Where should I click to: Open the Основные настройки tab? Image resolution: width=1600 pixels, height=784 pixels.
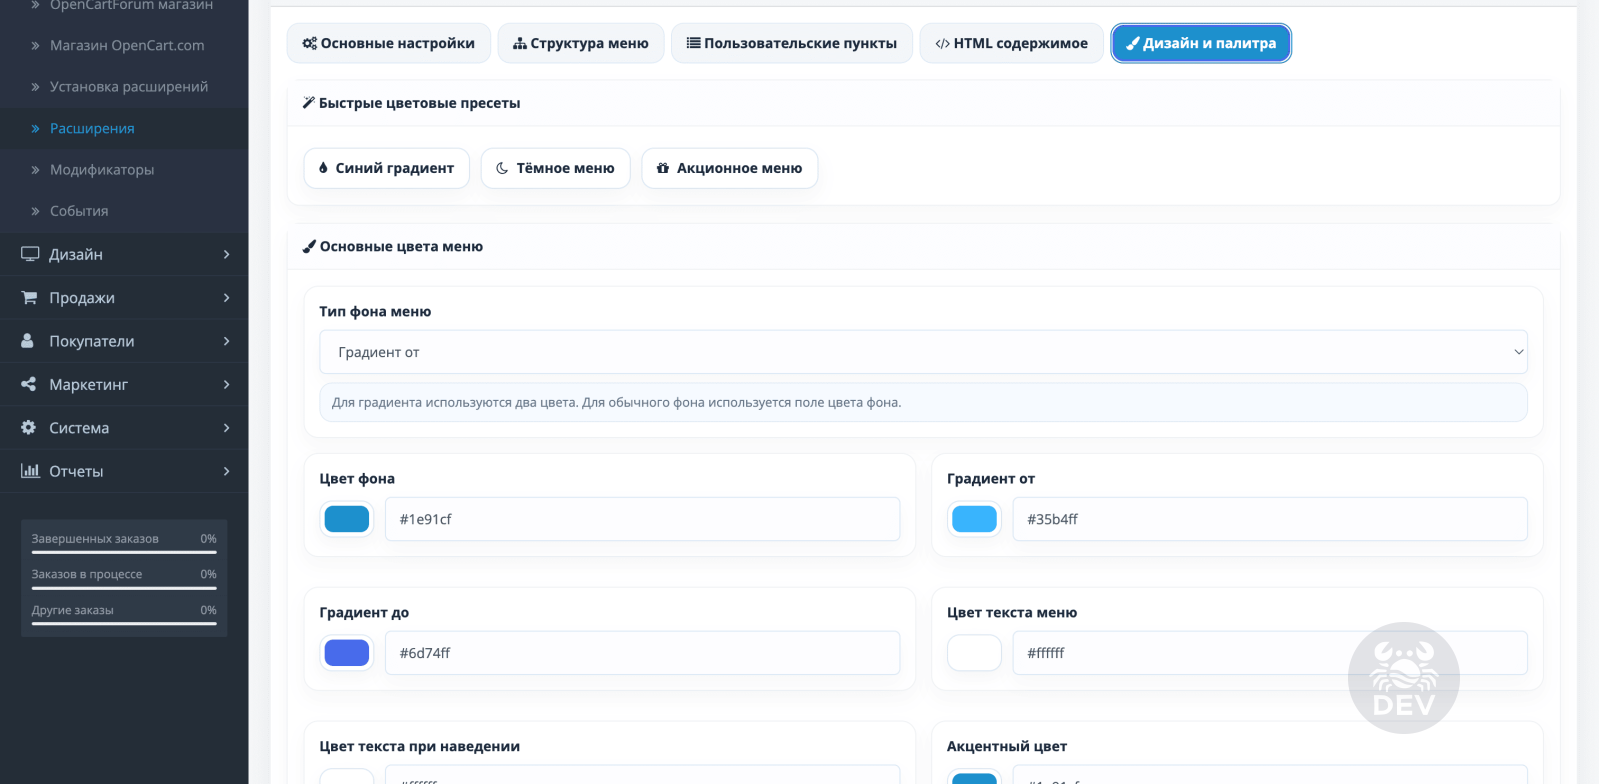pos(388,43)
